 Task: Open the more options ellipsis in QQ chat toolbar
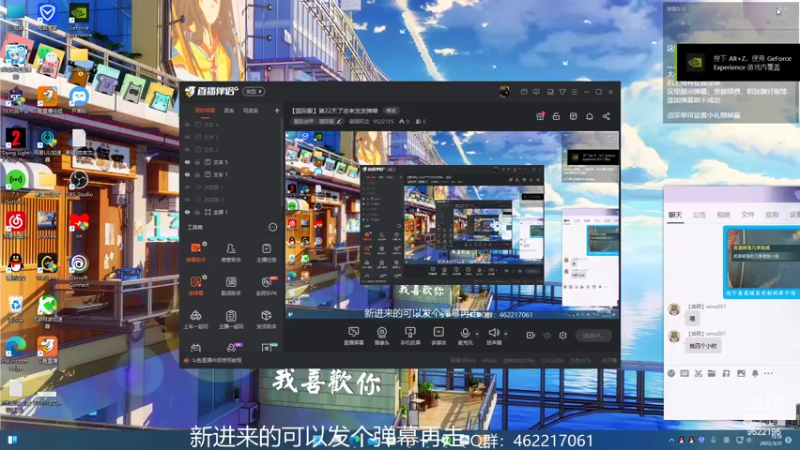pyautogui.click(x=768, y=373)
